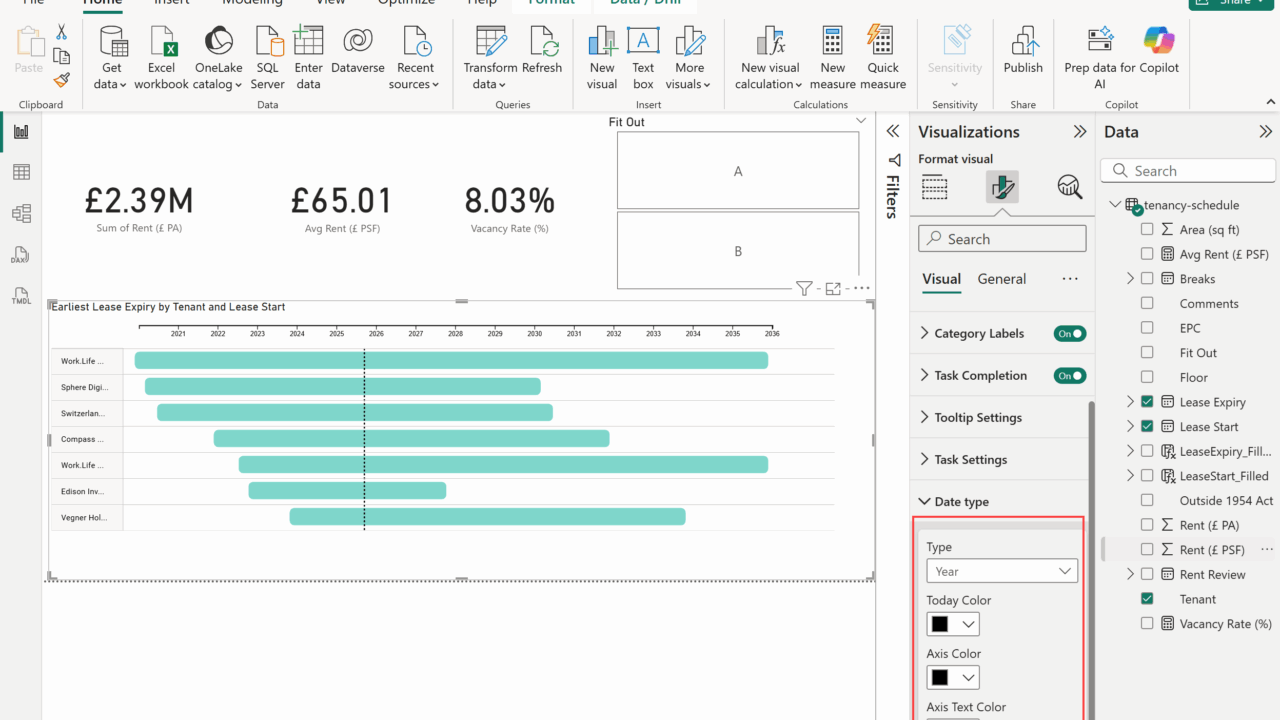Select slicer option A
Viewport: 1280px width, 720px height.
click(738, 171)
